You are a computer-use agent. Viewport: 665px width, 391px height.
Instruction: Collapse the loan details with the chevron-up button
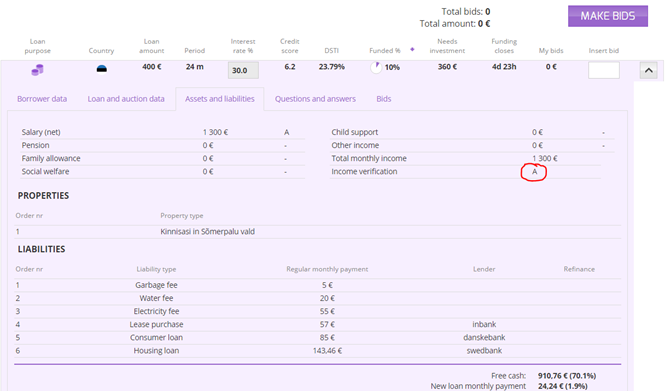coord(648,70)
